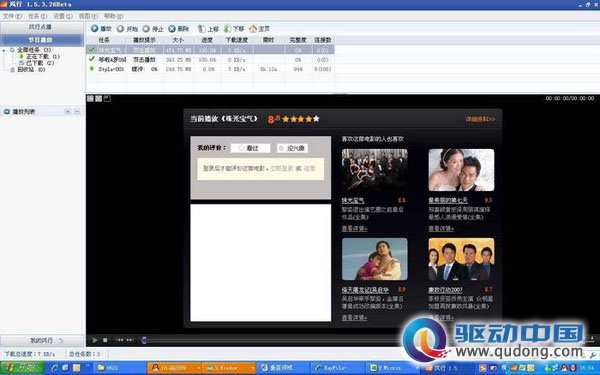Click the player's play button
The height and width of the screenshot is (375, 600).
[x=95, y=340]
